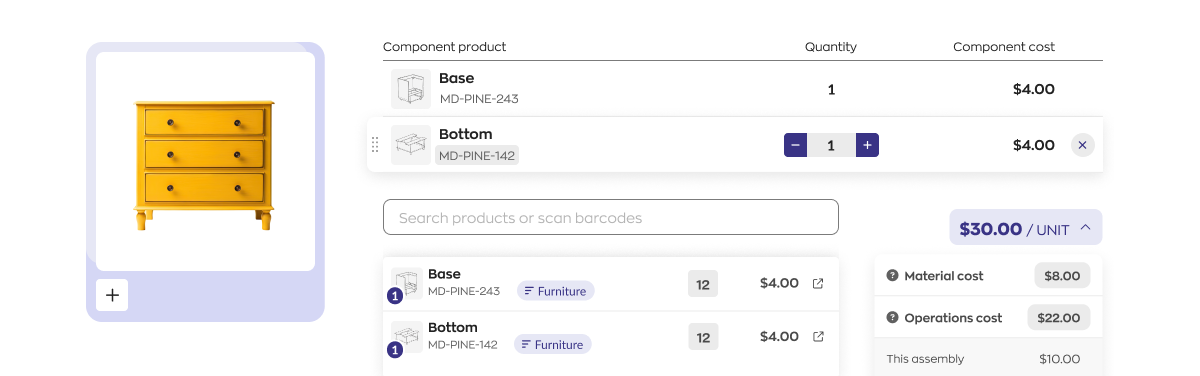This screenshot has height=376, width=1200.
Task: Select the Furniture tag on Base result
Action: tap(556, 291)
